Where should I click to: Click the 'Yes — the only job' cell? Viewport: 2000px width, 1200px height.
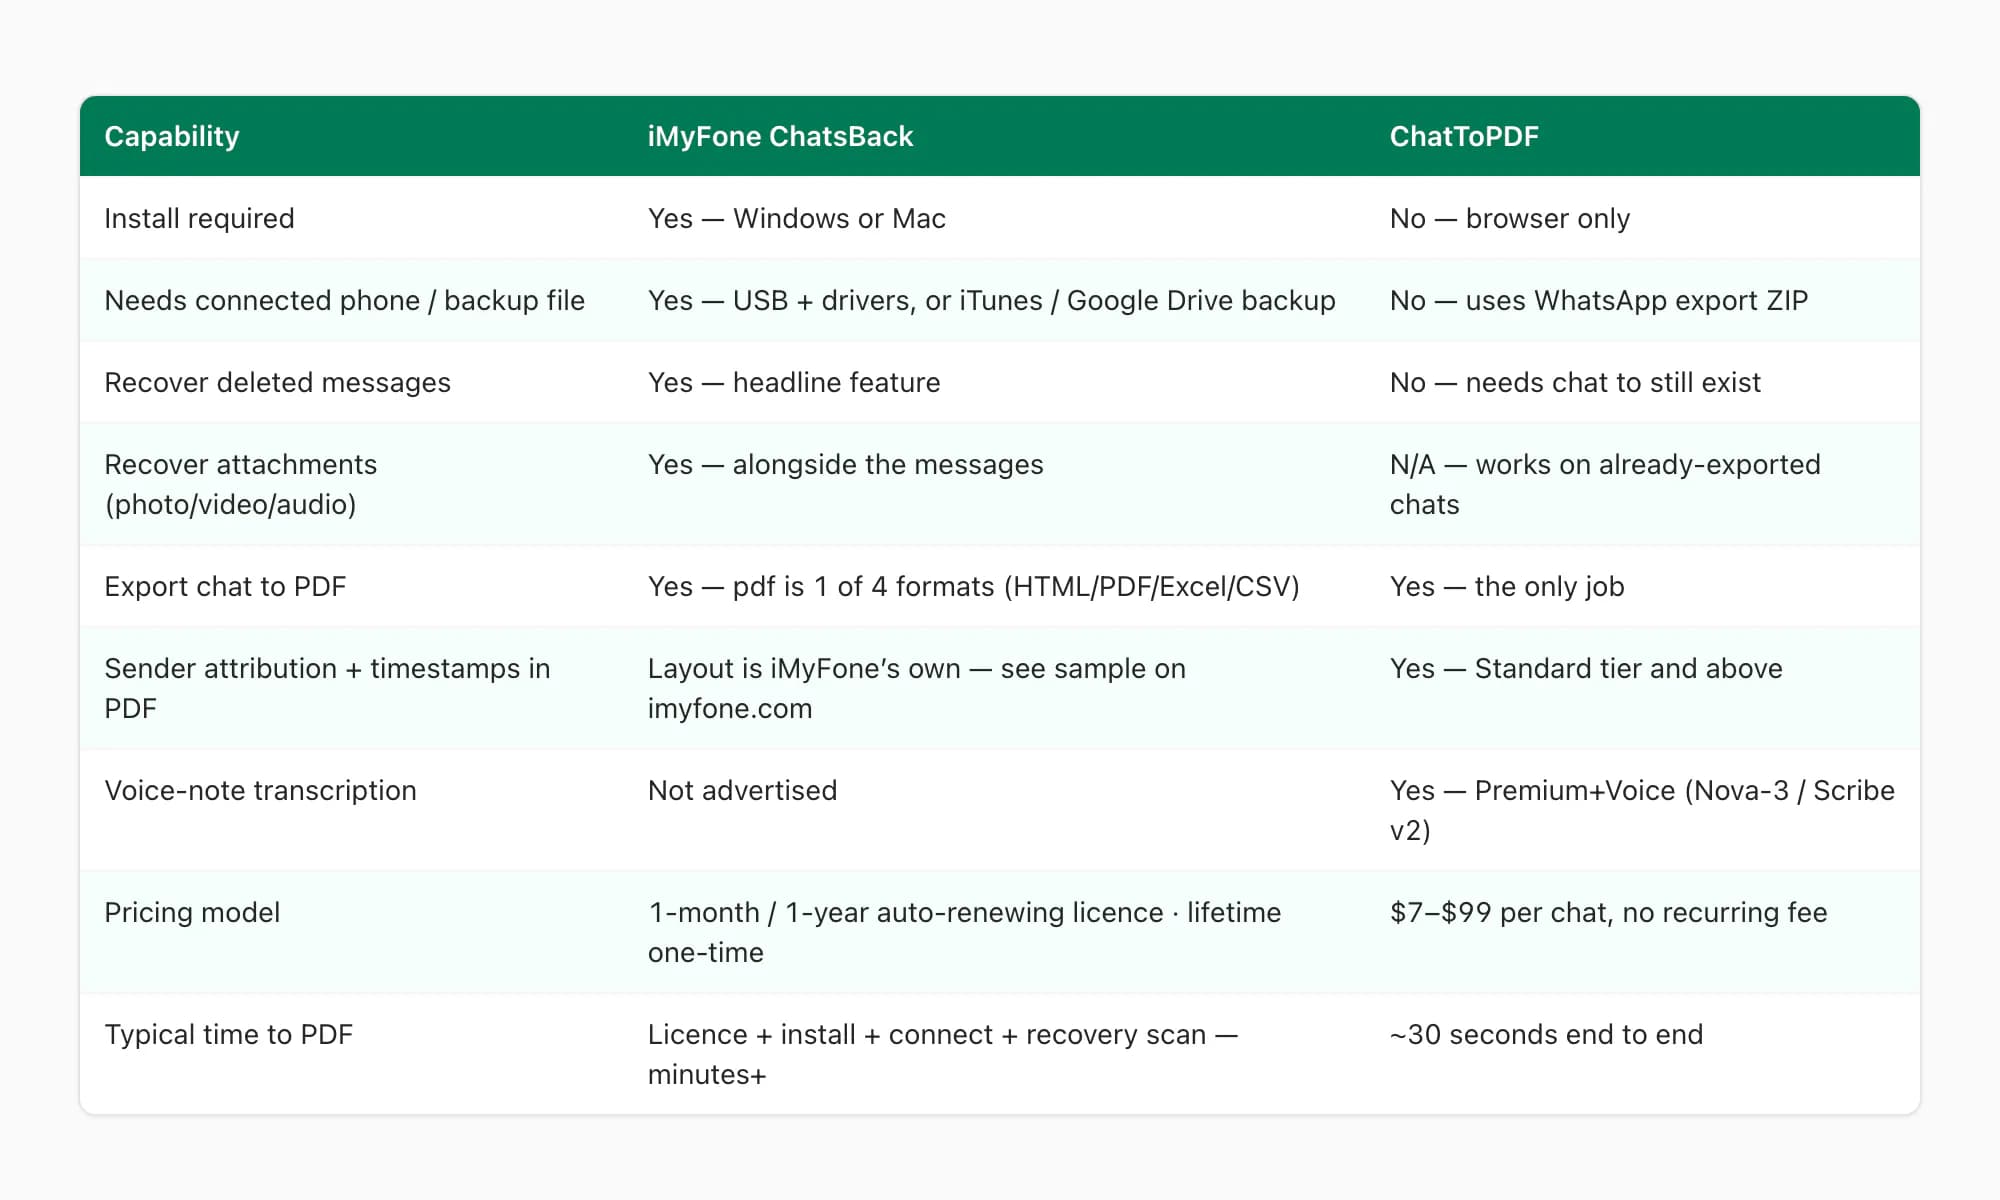tap(1506, 586)
